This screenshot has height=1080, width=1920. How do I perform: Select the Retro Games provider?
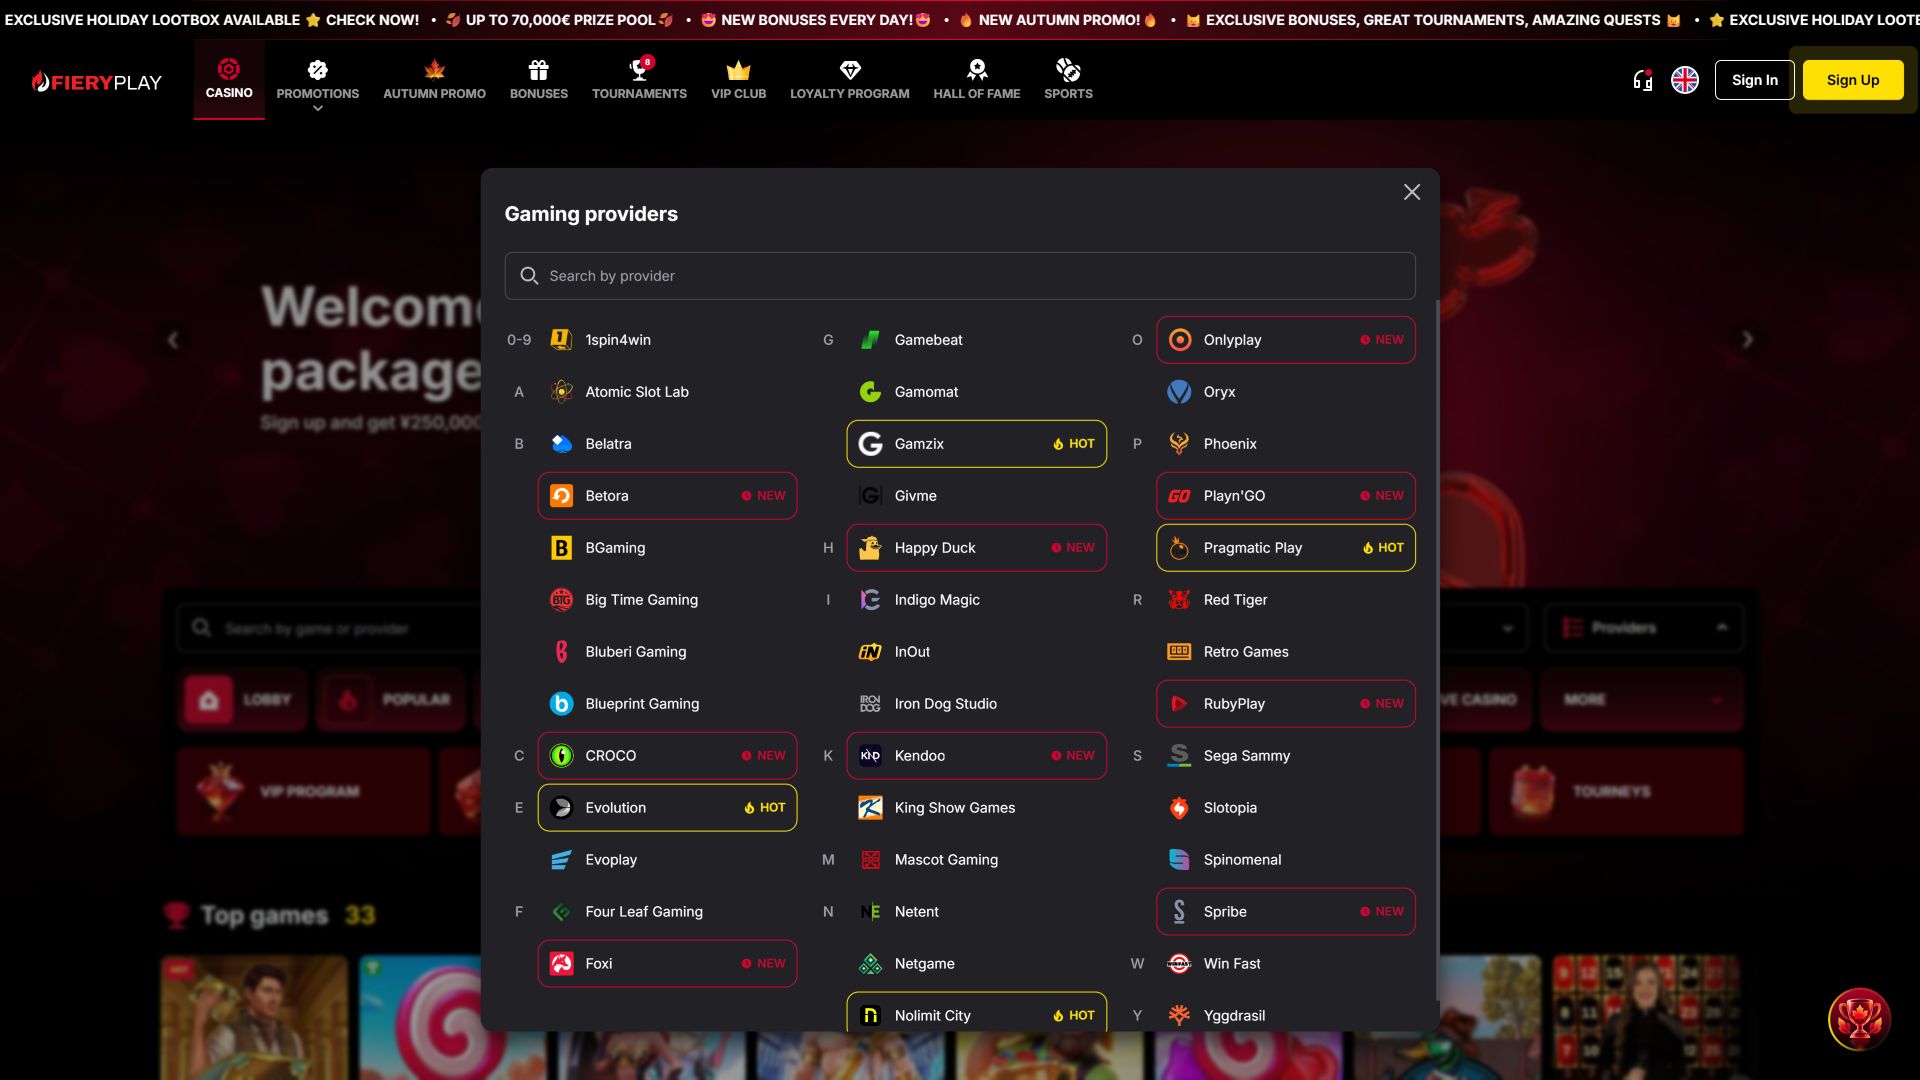(1286, 652)
